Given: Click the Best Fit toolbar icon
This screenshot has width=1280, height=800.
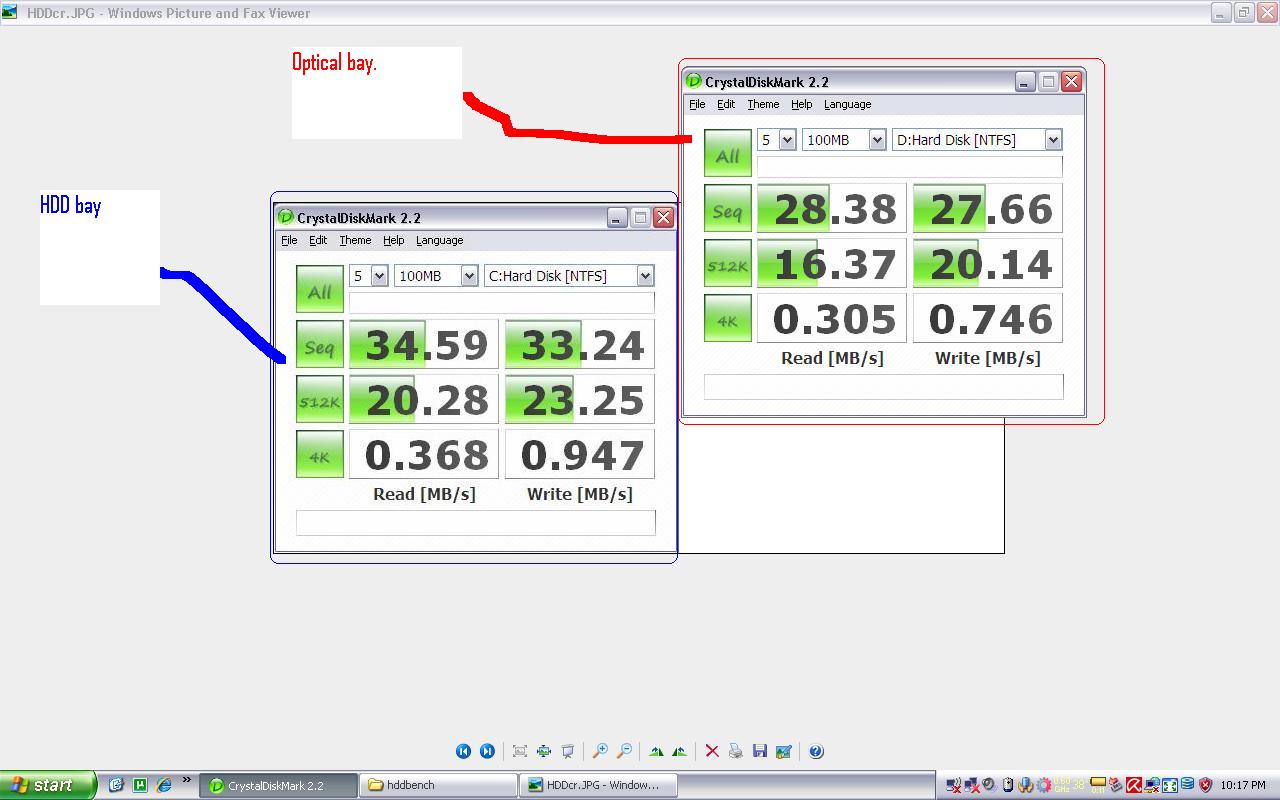Looking at the screenshot, I should pyautogui.click(x=520, y=751).
